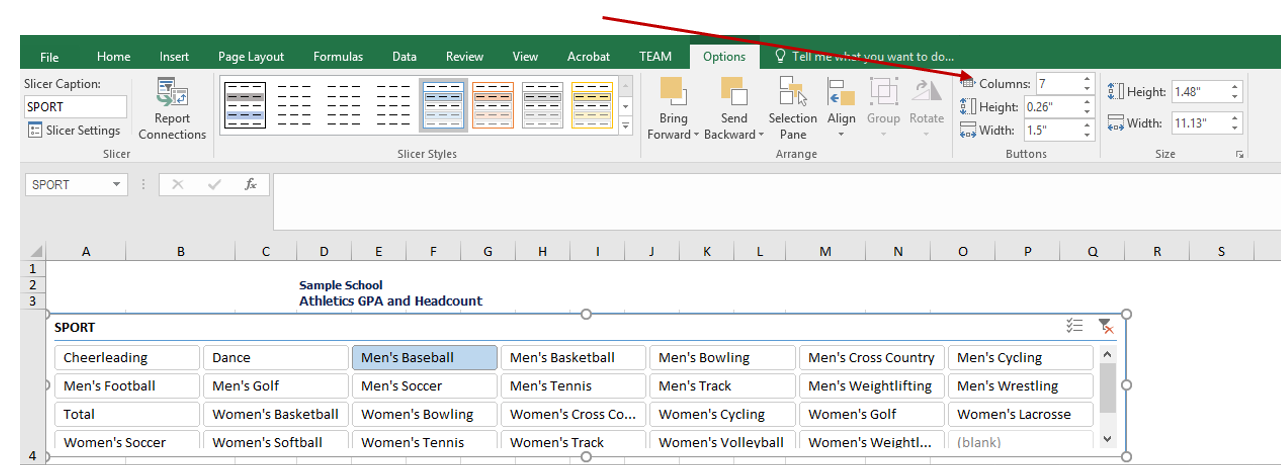Toggle multi-select in SPORT slicer

point(1075,326)
